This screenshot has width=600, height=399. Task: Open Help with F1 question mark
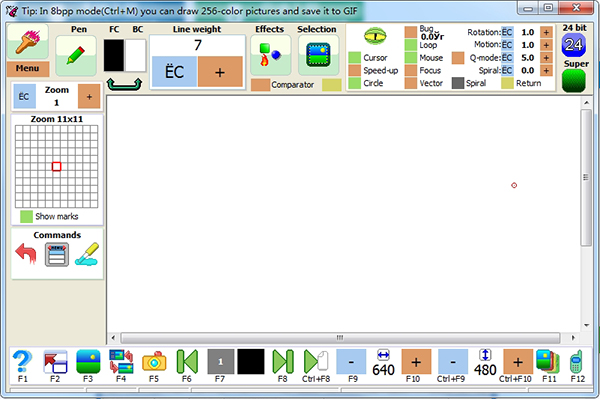pos(22,362)
